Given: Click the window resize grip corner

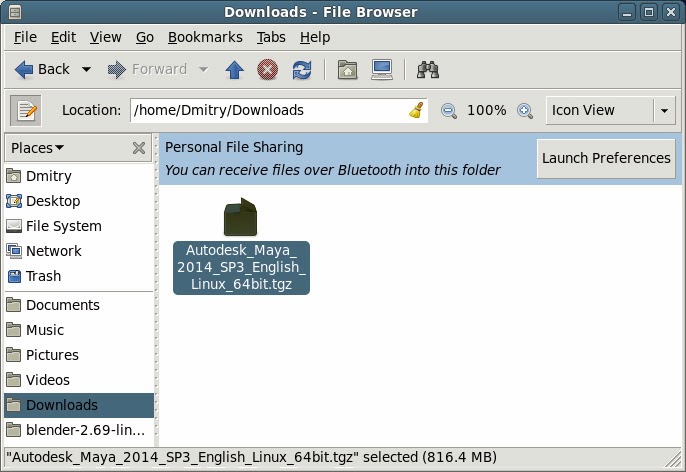Looking at the screenshot, I should point(673,459).
